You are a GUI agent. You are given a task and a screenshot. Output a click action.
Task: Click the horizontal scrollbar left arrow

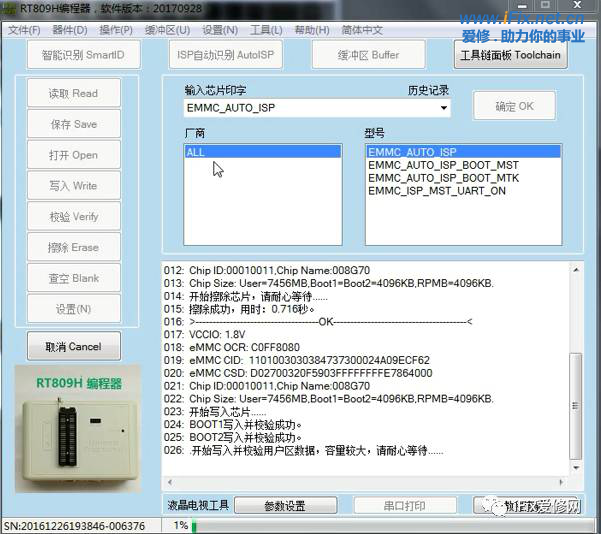[x=170, y=482]
